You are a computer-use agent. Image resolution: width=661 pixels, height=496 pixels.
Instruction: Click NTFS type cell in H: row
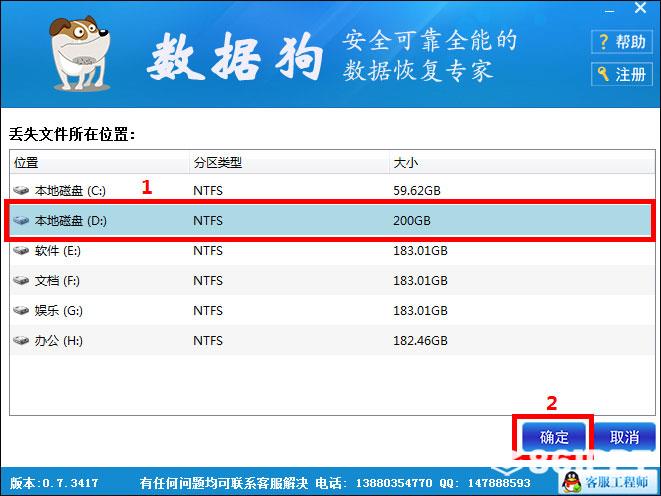(208, 340)
